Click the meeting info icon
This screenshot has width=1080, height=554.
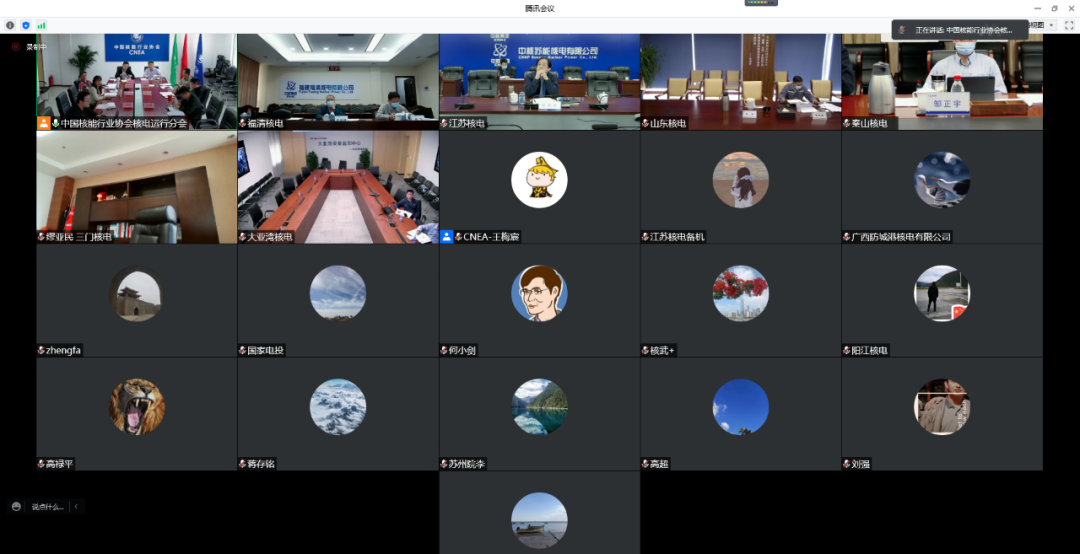(10, 25)
